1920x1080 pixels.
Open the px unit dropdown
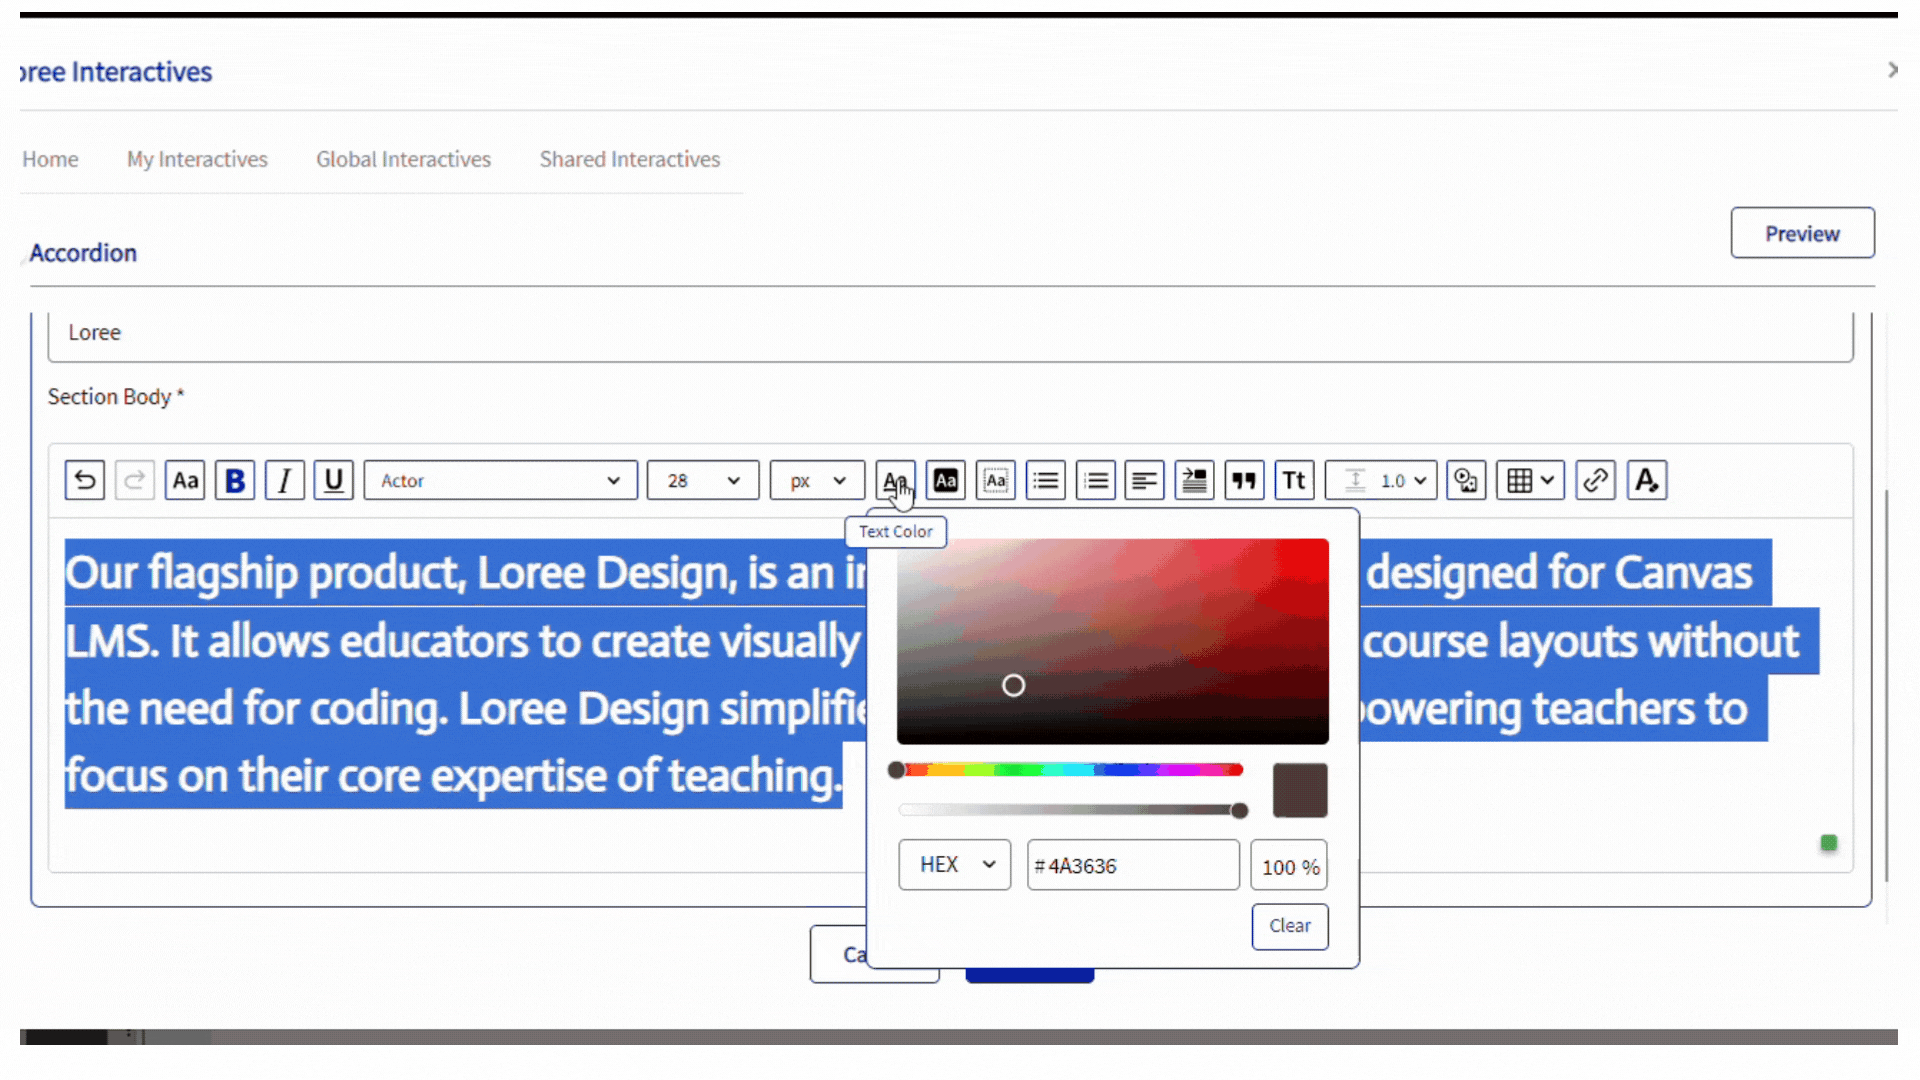click(x=817, y=481)
